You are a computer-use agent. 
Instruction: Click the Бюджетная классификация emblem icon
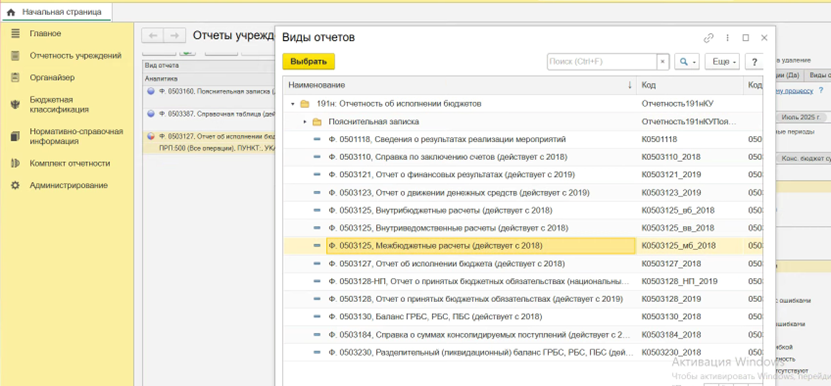click(15, 105)
